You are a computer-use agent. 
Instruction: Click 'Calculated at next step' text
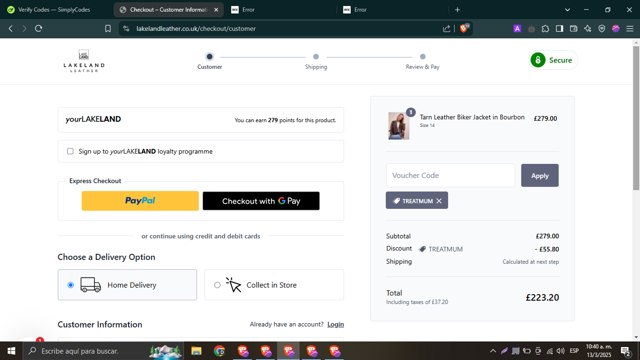[531, 262]
